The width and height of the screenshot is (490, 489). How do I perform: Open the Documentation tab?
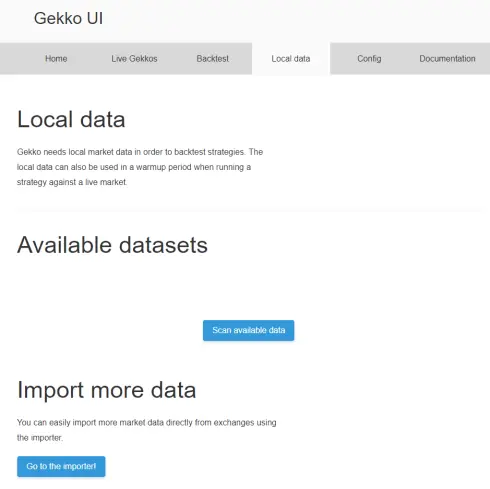(x=447, y=59)
